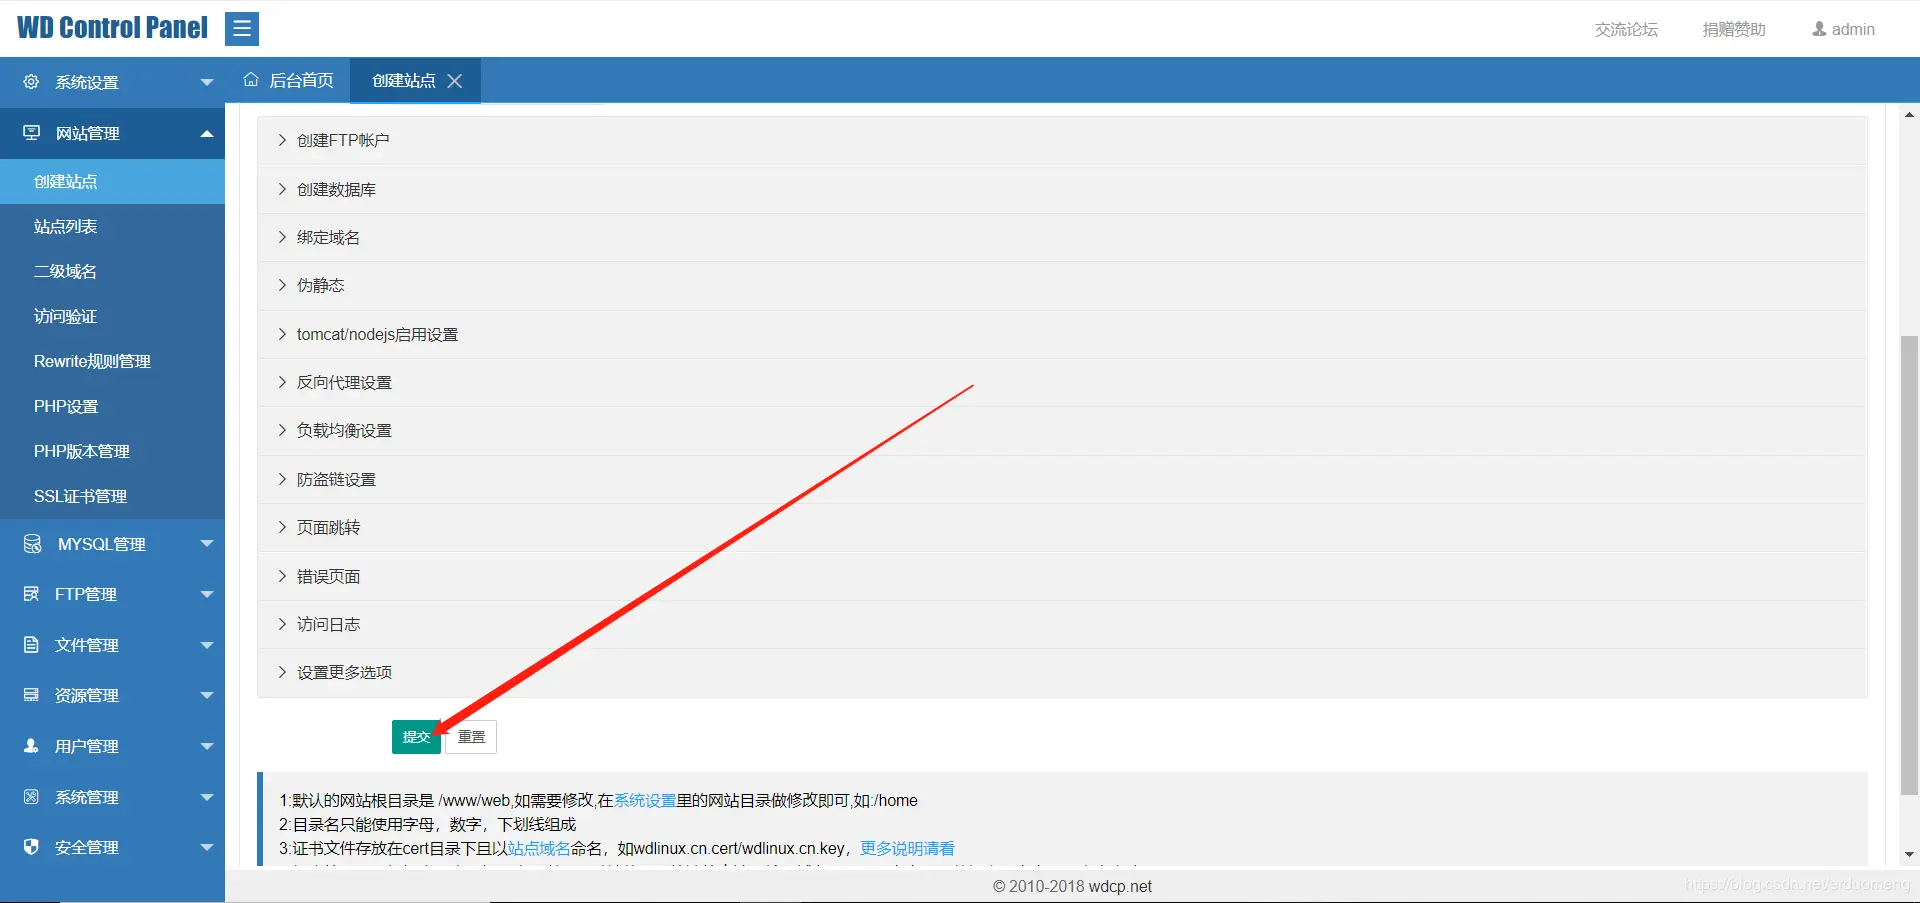
Task: Expand the 负载均衡设置 section
Action: (x=1062, y=431)
